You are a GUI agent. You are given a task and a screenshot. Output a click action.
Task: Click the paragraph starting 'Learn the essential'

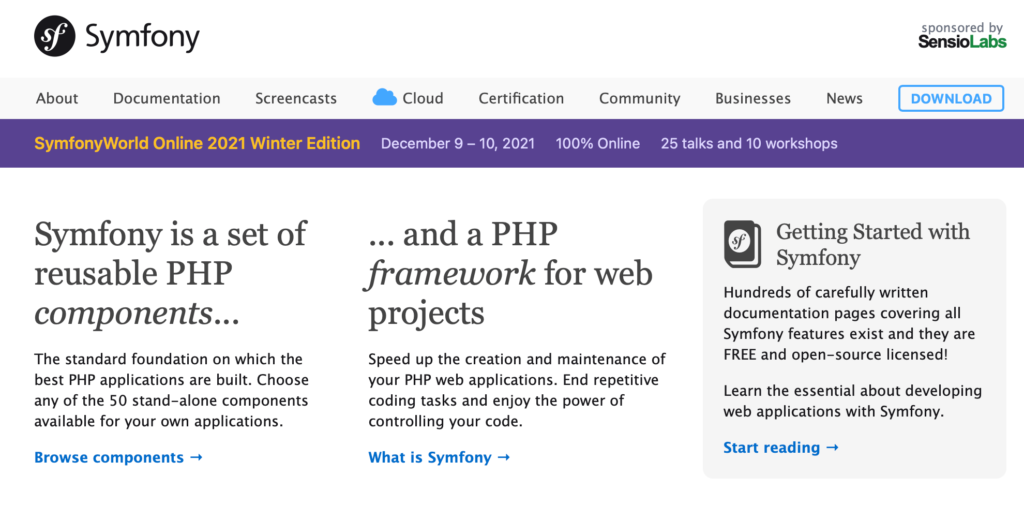tap(852, 401)
